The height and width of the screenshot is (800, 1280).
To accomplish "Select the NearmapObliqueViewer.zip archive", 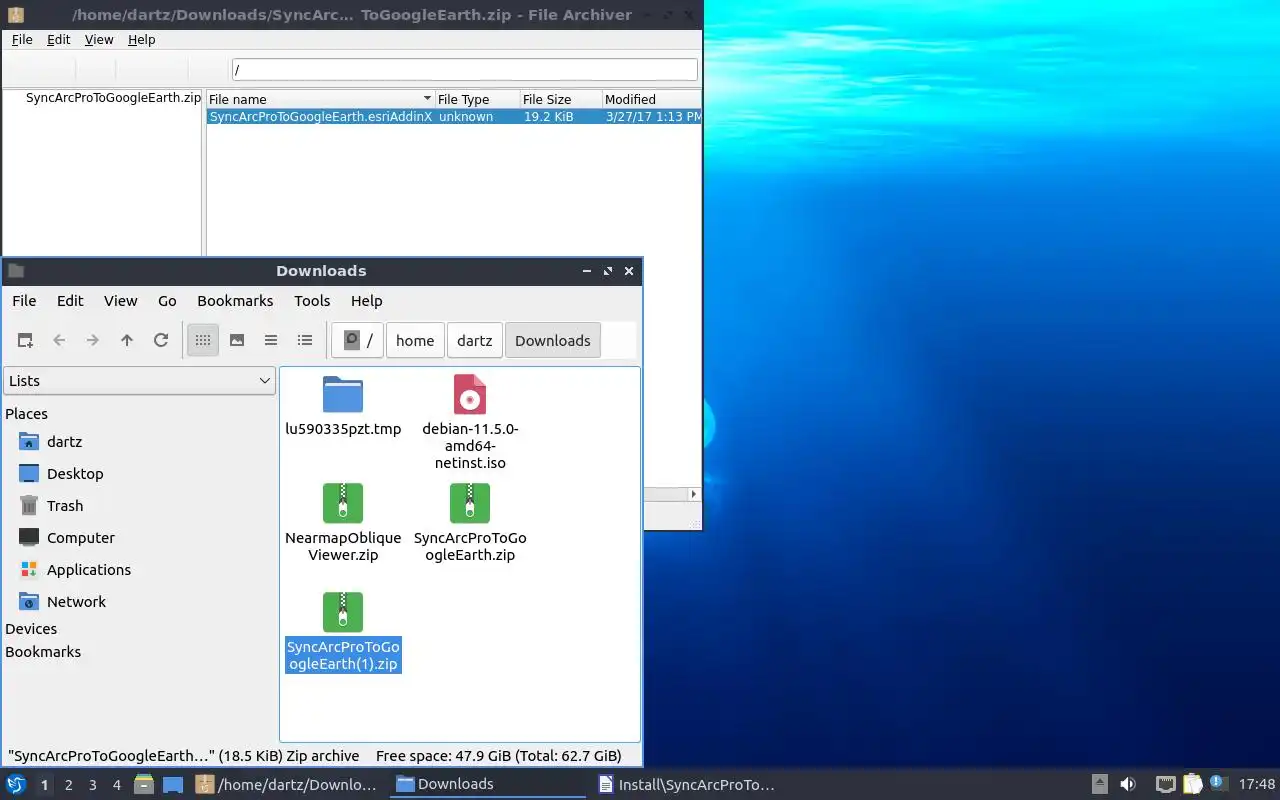I will click(343, 523).
